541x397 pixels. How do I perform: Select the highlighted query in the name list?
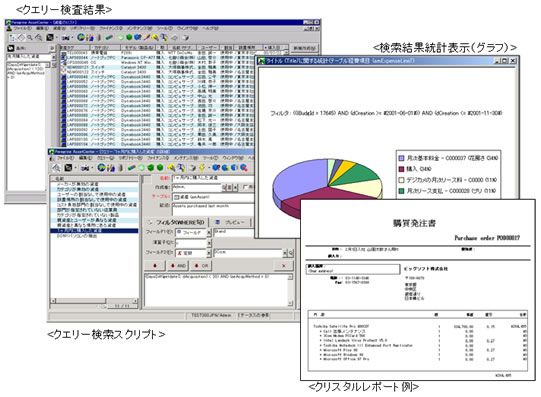94,230
